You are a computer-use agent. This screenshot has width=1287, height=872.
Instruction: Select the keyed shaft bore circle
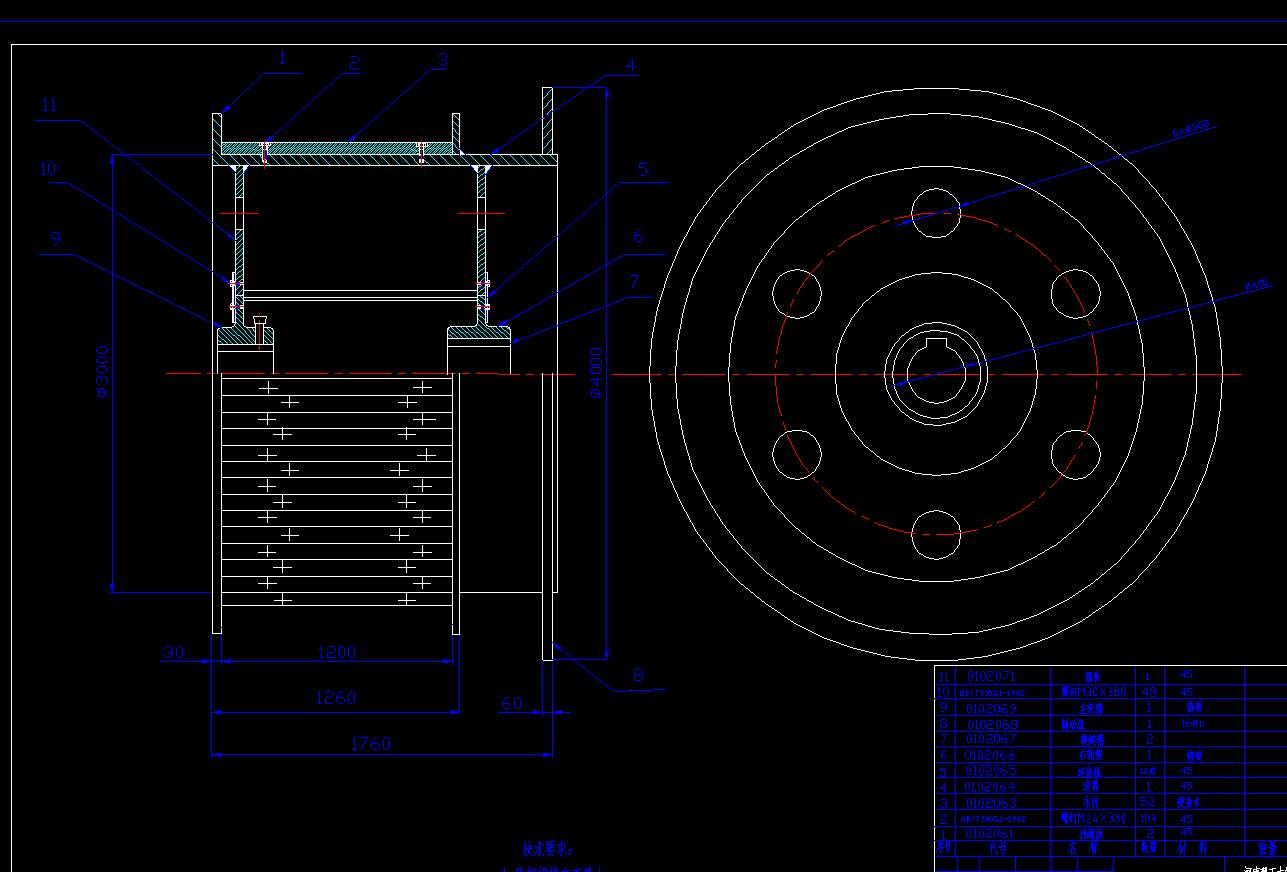pos(937,375)
